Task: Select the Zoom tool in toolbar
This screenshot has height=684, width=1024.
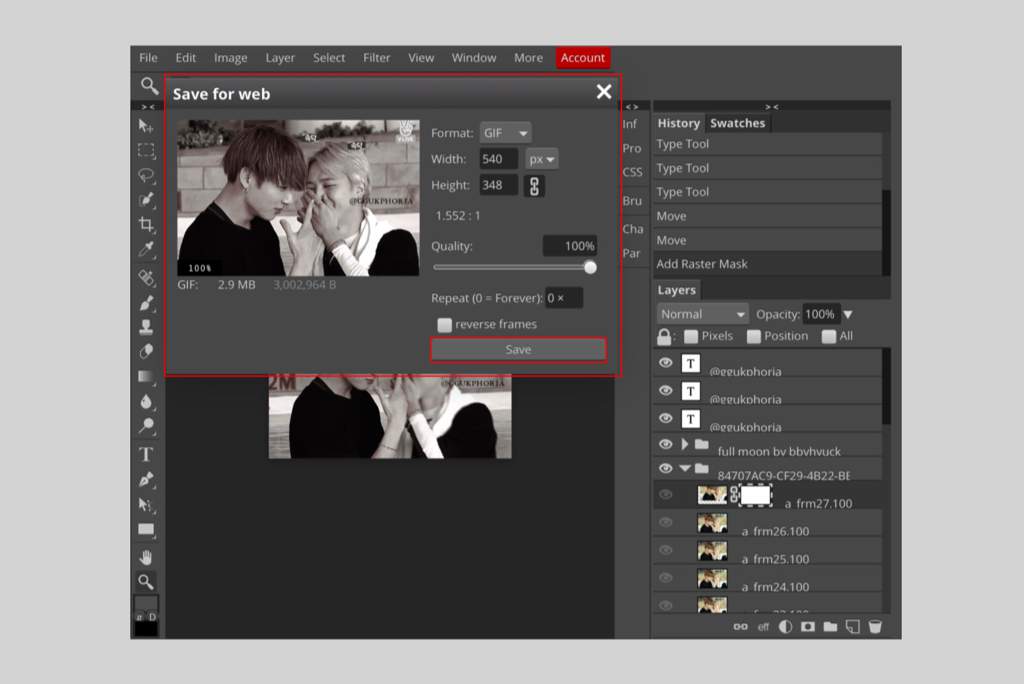Action: 146,581
